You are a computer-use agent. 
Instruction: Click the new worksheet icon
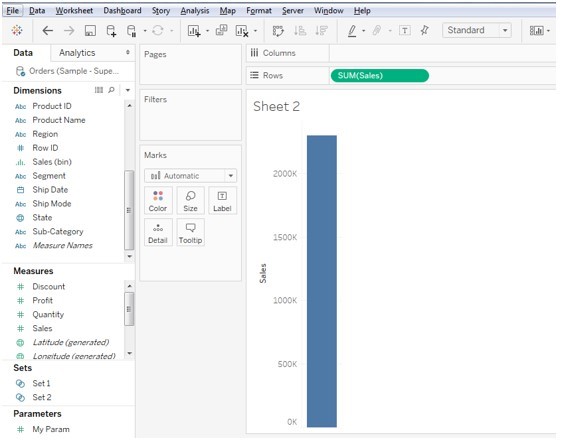coord(194,31)
